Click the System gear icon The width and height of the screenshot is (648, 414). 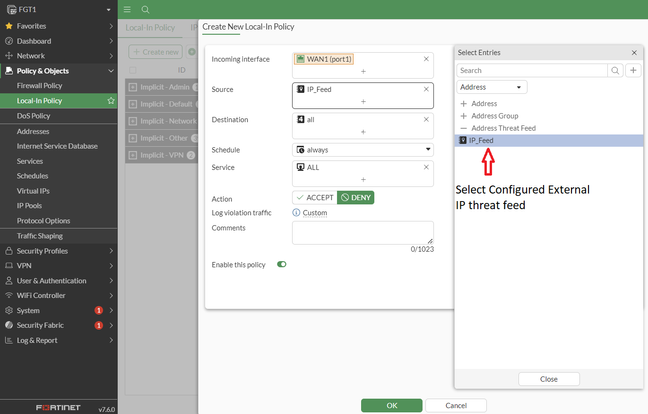click(x=9, y=310)
